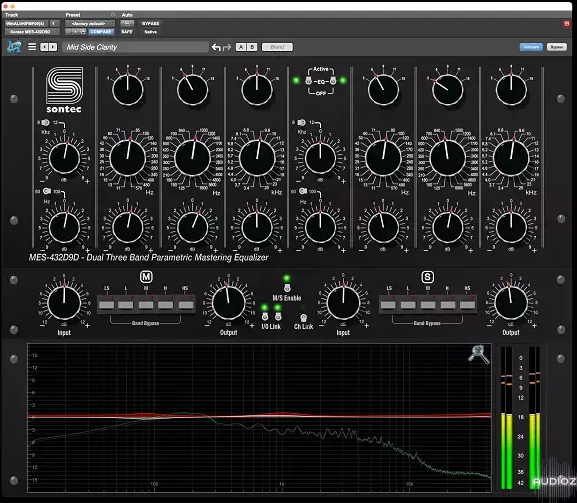Click the red icon at top right
This screenshot has width=577, height=503.
pos(567,24)
